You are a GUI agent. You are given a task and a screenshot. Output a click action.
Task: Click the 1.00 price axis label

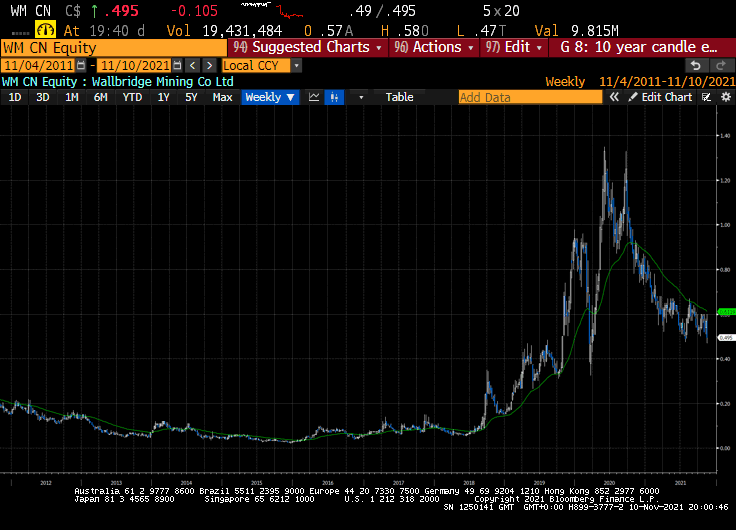click(x=725, y=225)
